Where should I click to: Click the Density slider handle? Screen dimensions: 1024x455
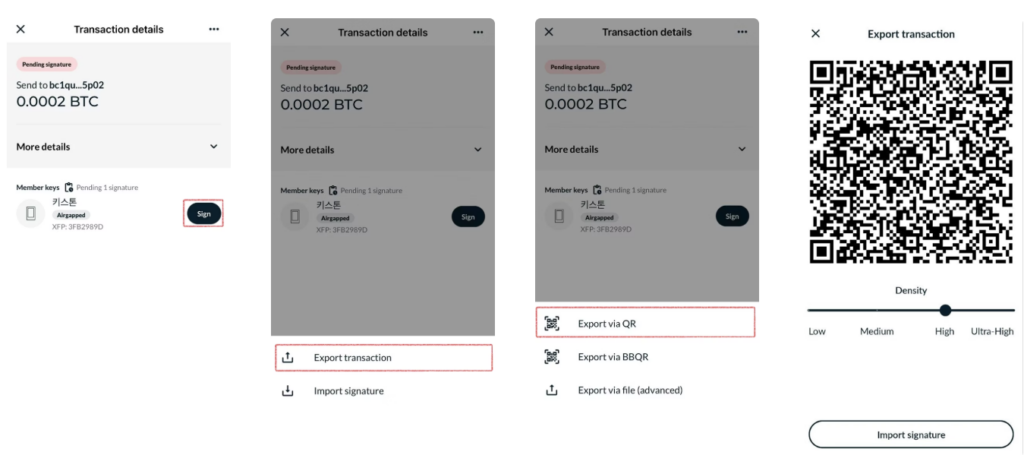coord(945,310)
